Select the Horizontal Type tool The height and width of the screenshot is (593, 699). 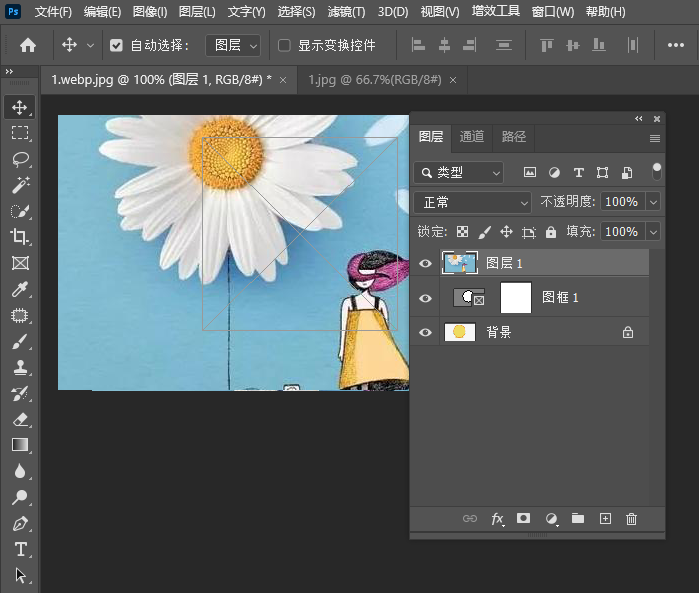(x=20, y=549)
